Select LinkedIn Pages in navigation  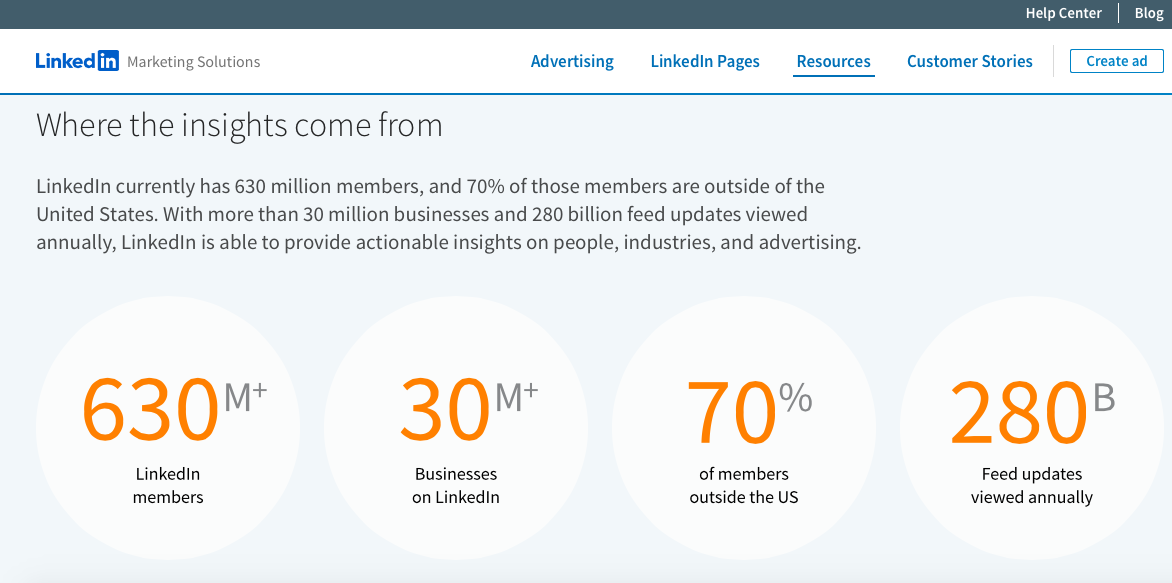(705, 61)
